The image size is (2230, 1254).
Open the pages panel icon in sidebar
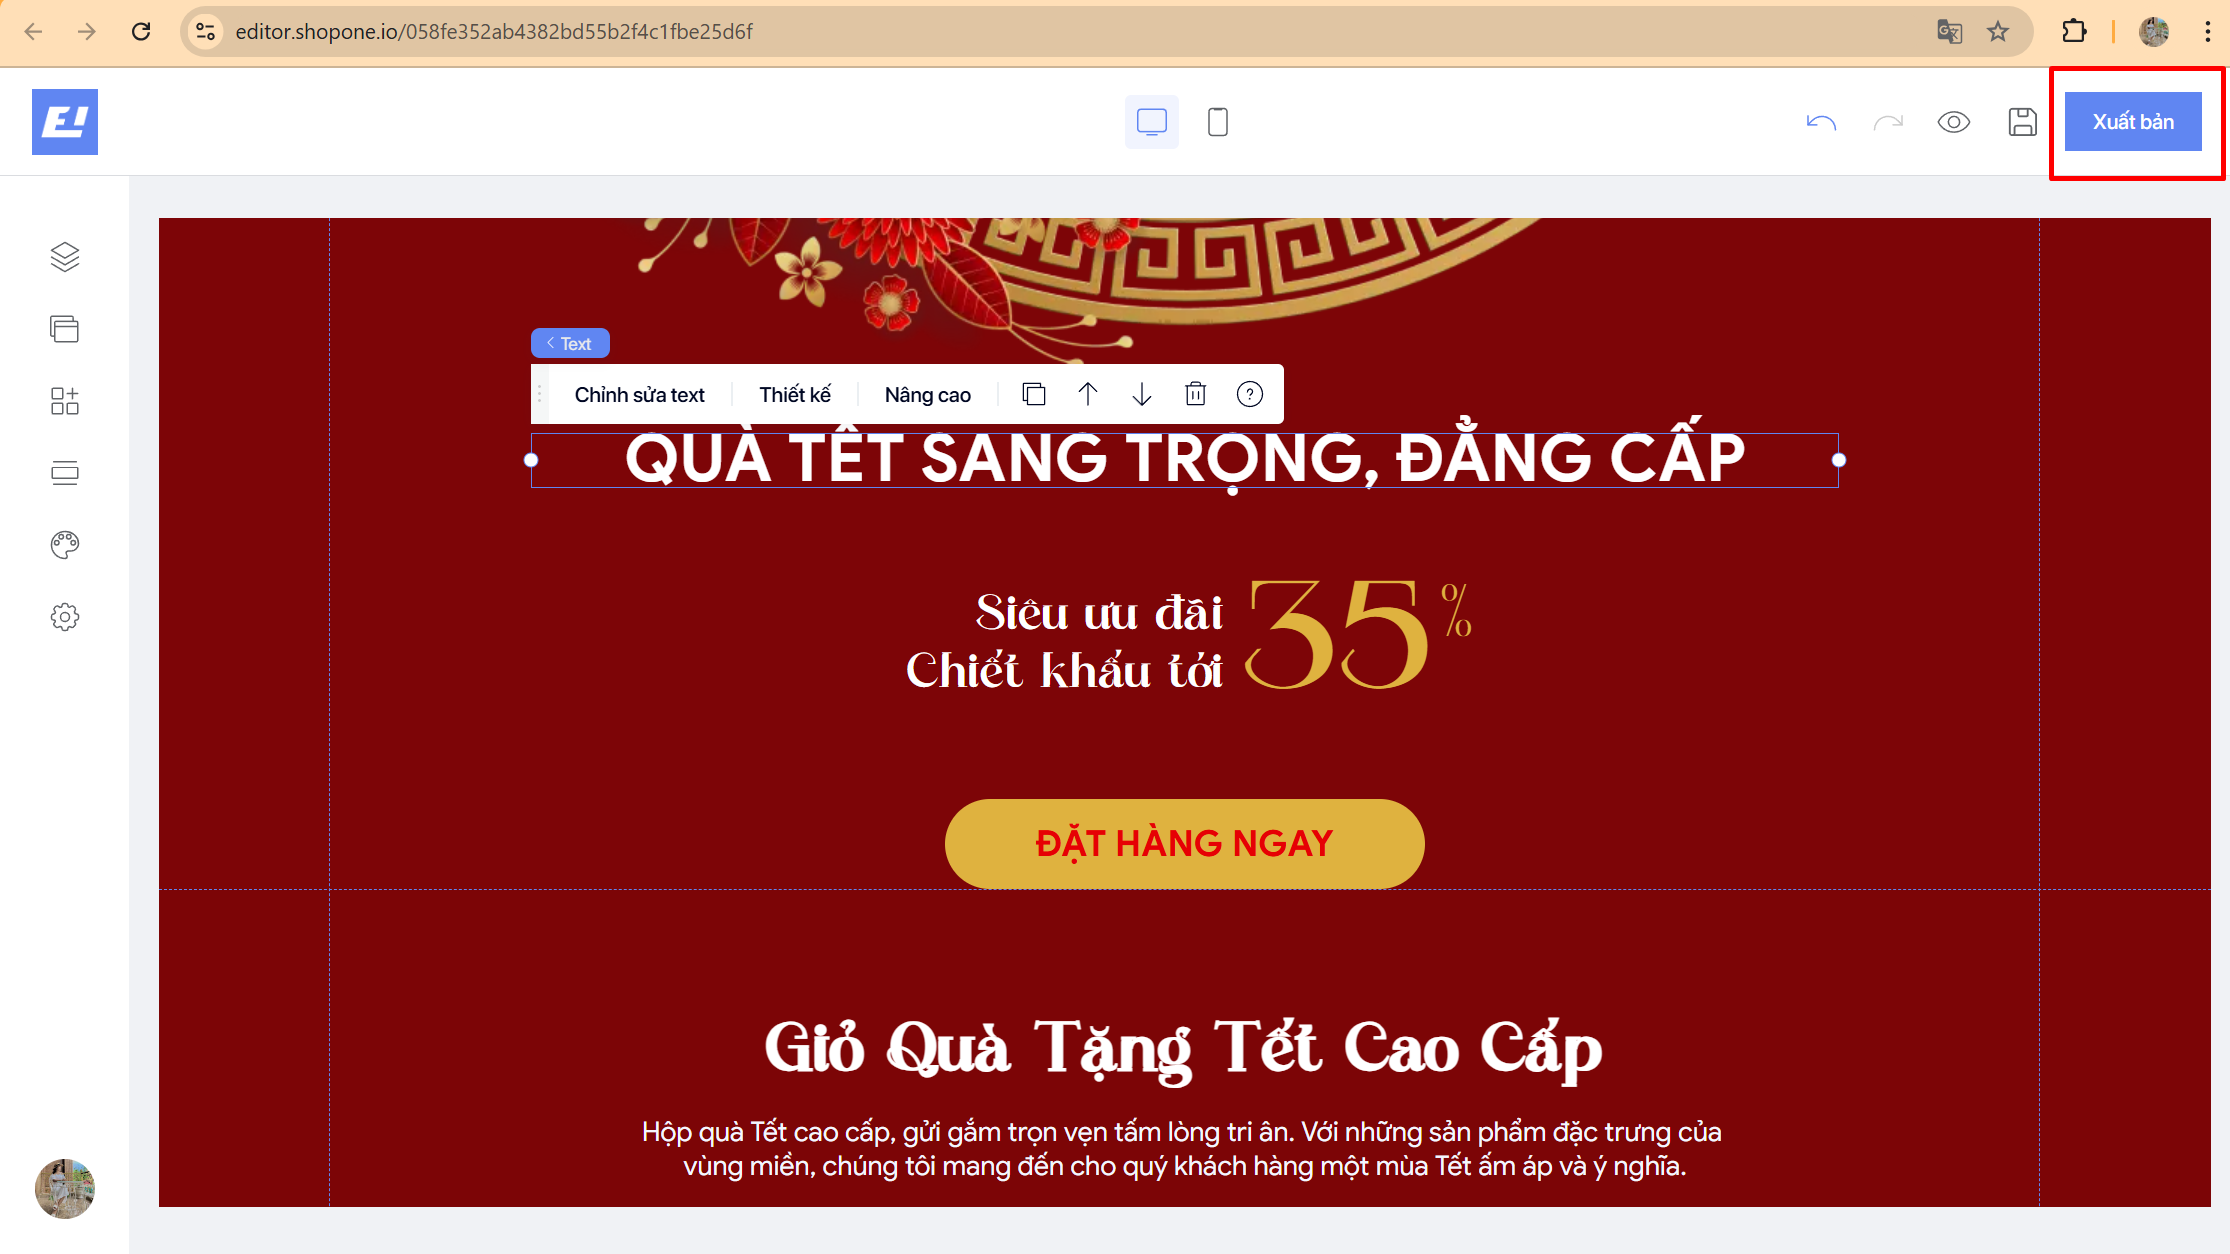65,329
